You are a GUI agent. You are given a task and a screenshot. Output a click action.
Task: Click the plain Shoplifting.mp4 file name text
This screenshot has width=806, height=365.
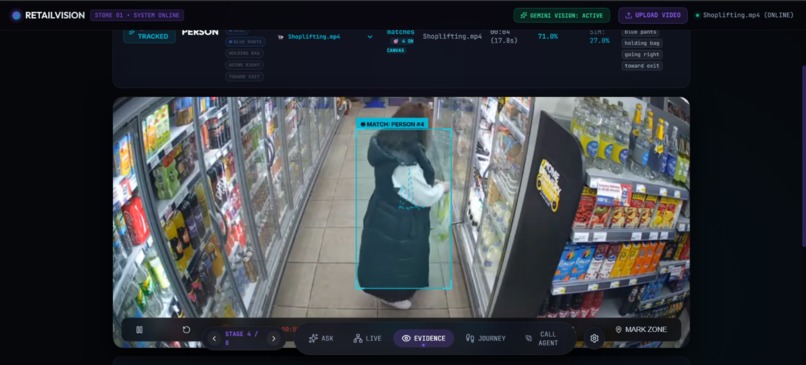pos(452,36)
